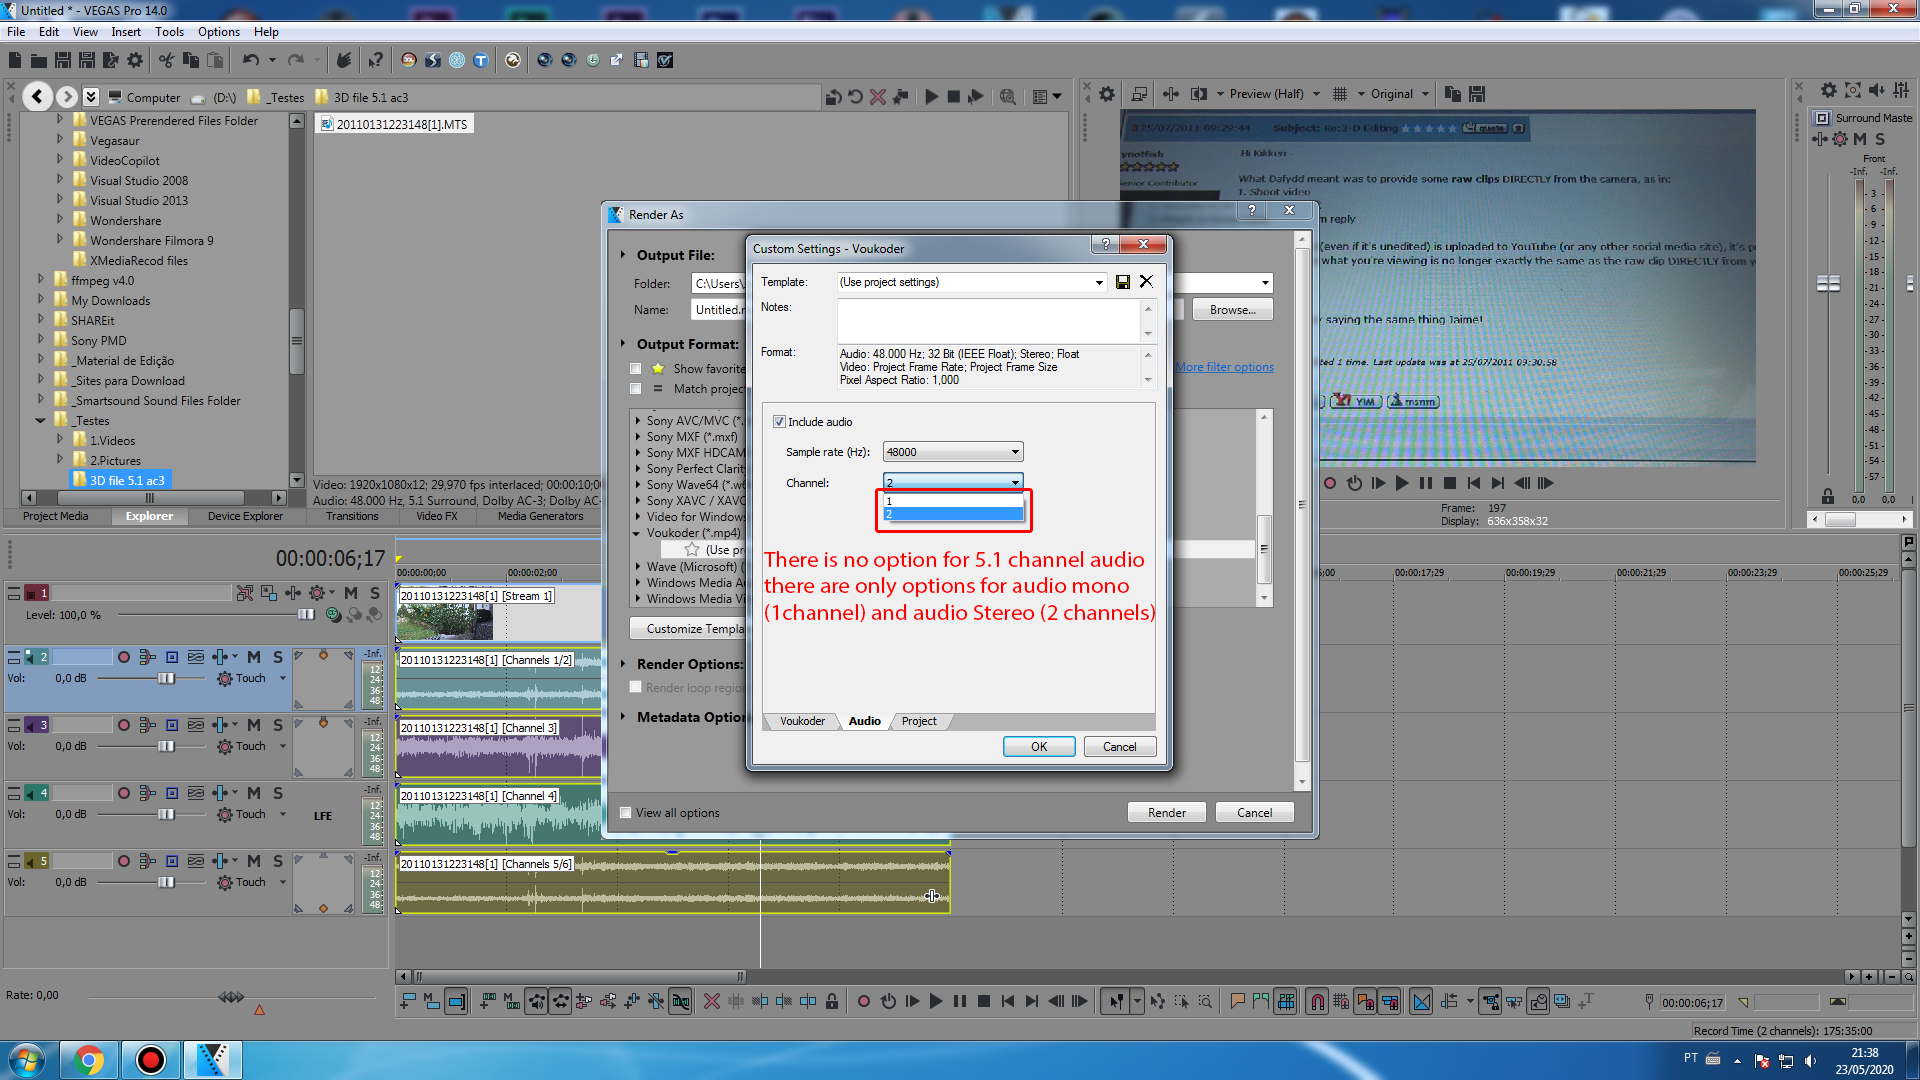1920x1080 pixels.
Task: Collapse the _Testes folder in Explorer
Action: point(40,421)
